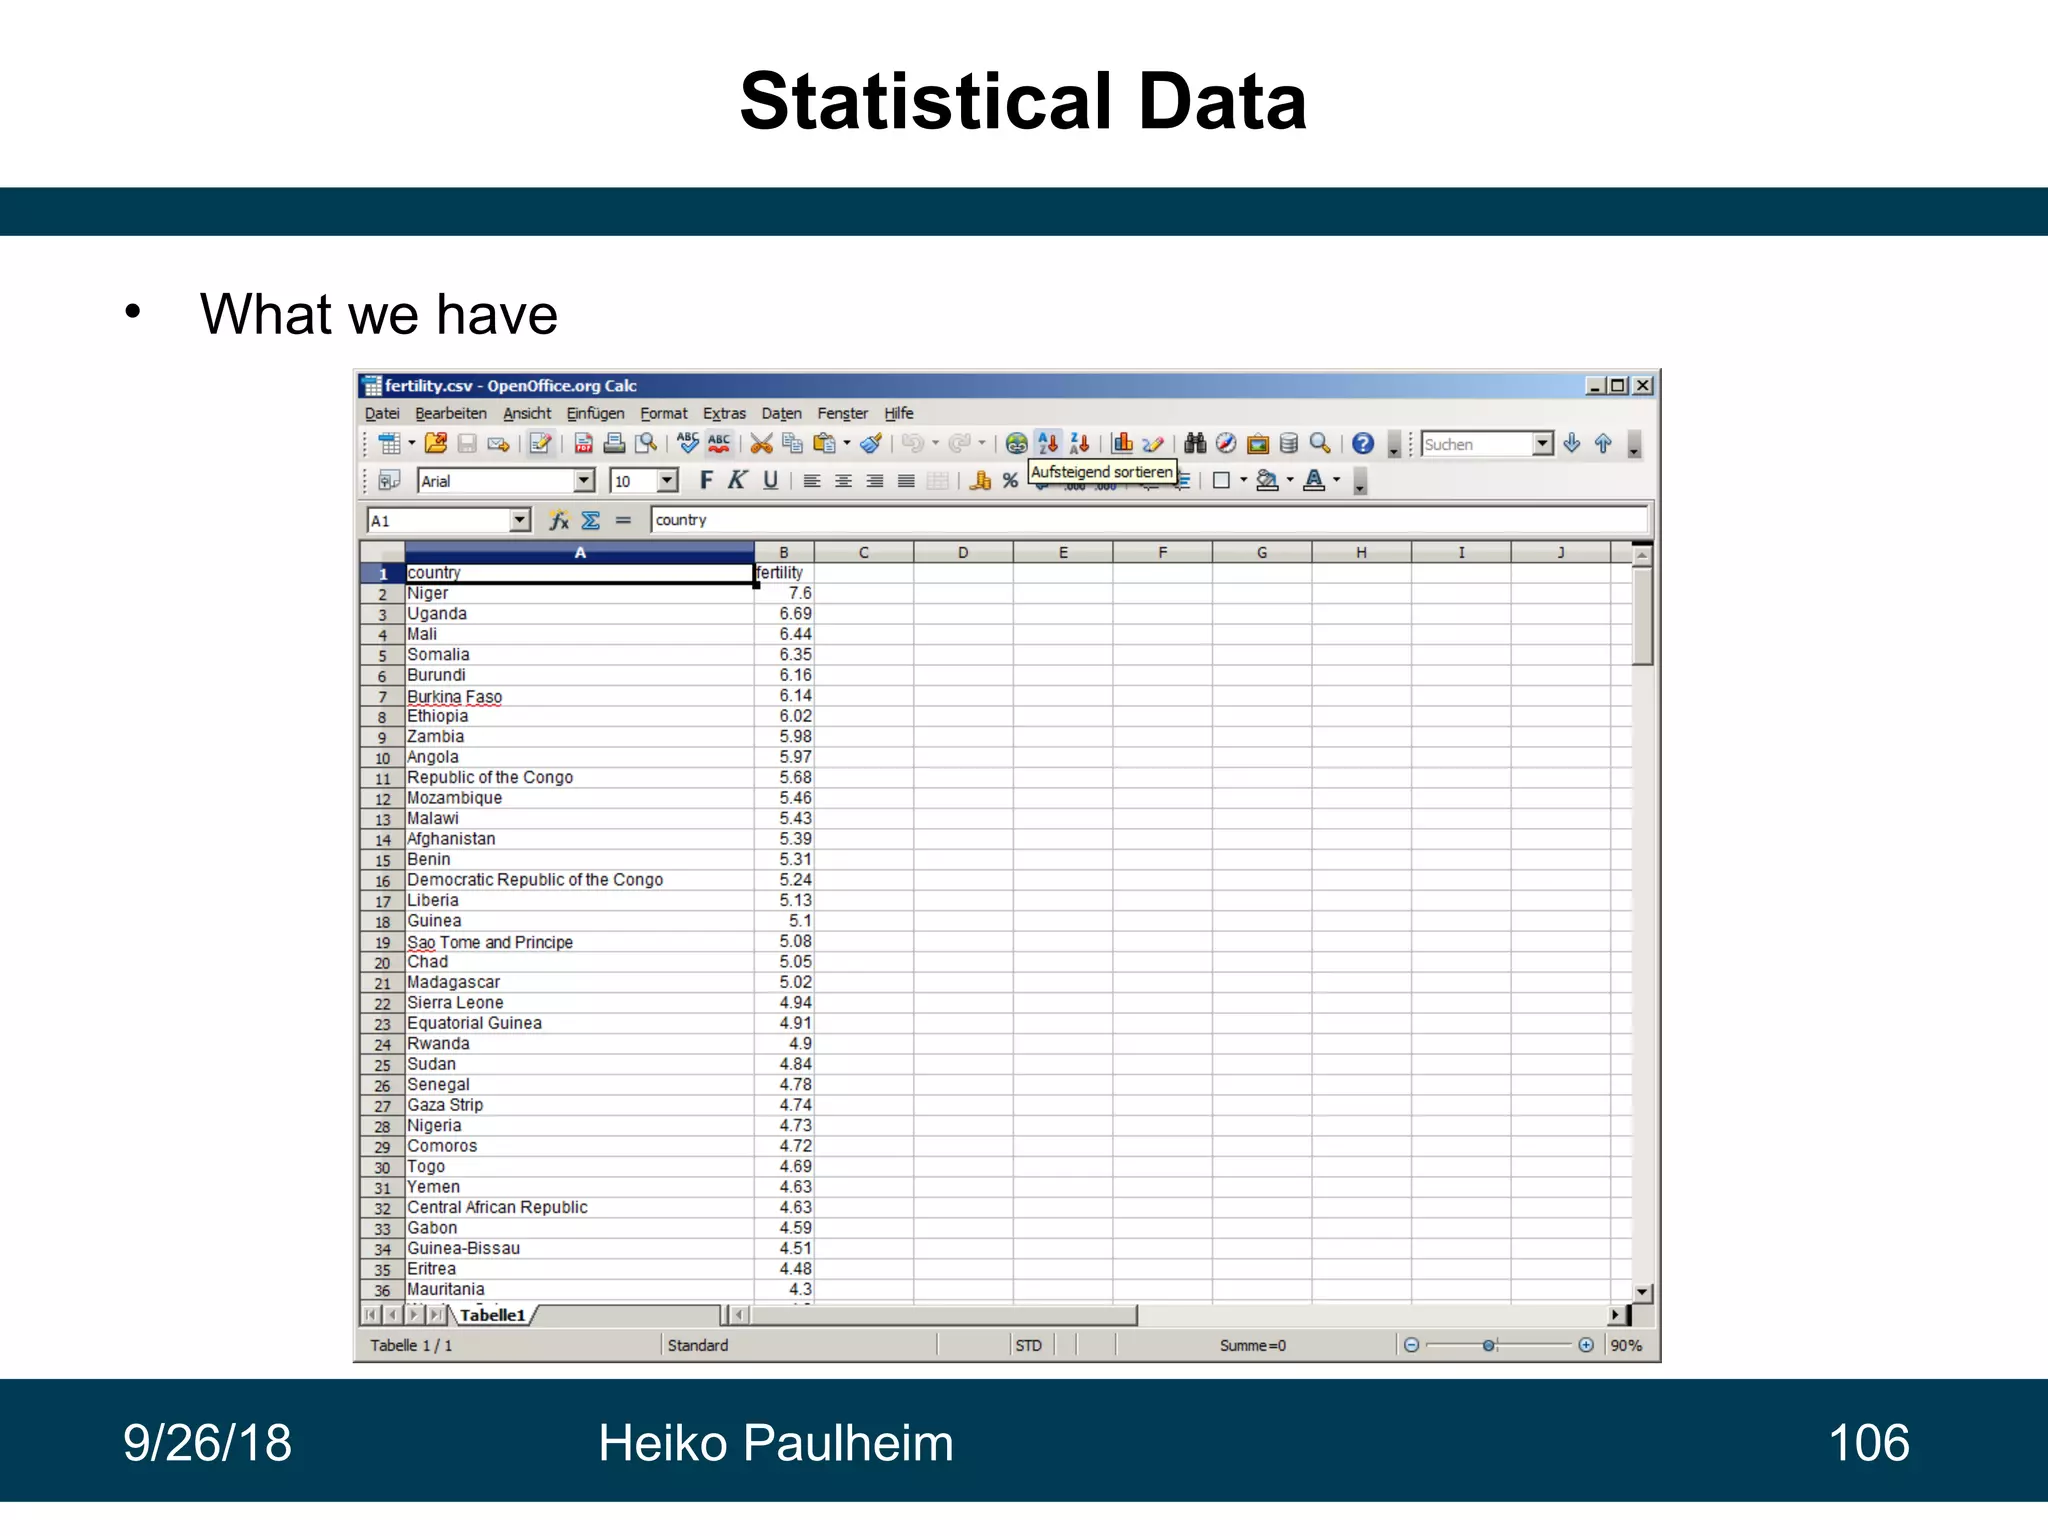Screen dimensions: 2048x1536
Task: Toggle underline U button
Action: click(770, 481)
